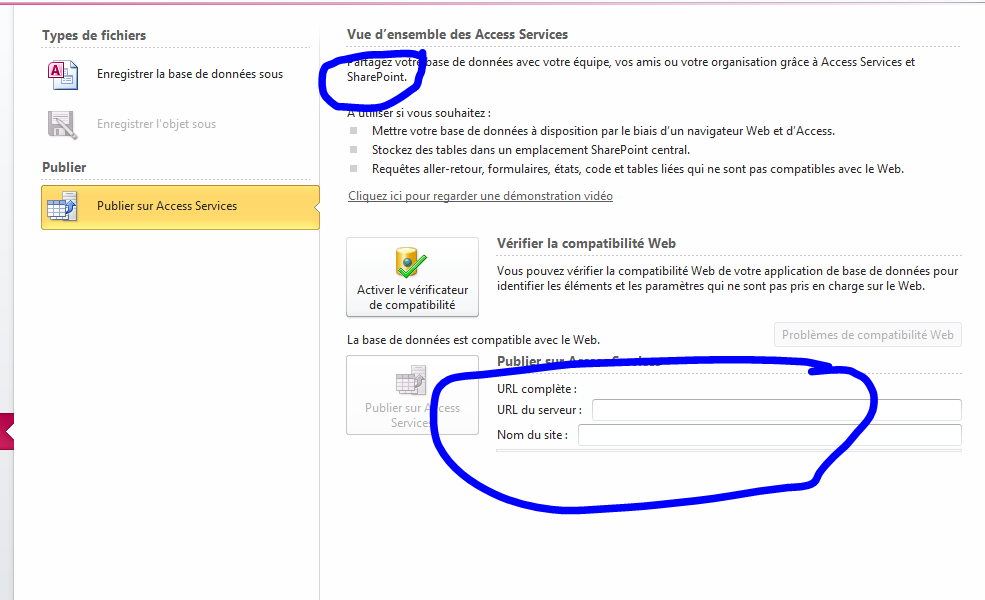Viewport: 985px width, 600px height.
Task: Click the Access database save icon
Action: pyautogui.click(x=63, y=75)
